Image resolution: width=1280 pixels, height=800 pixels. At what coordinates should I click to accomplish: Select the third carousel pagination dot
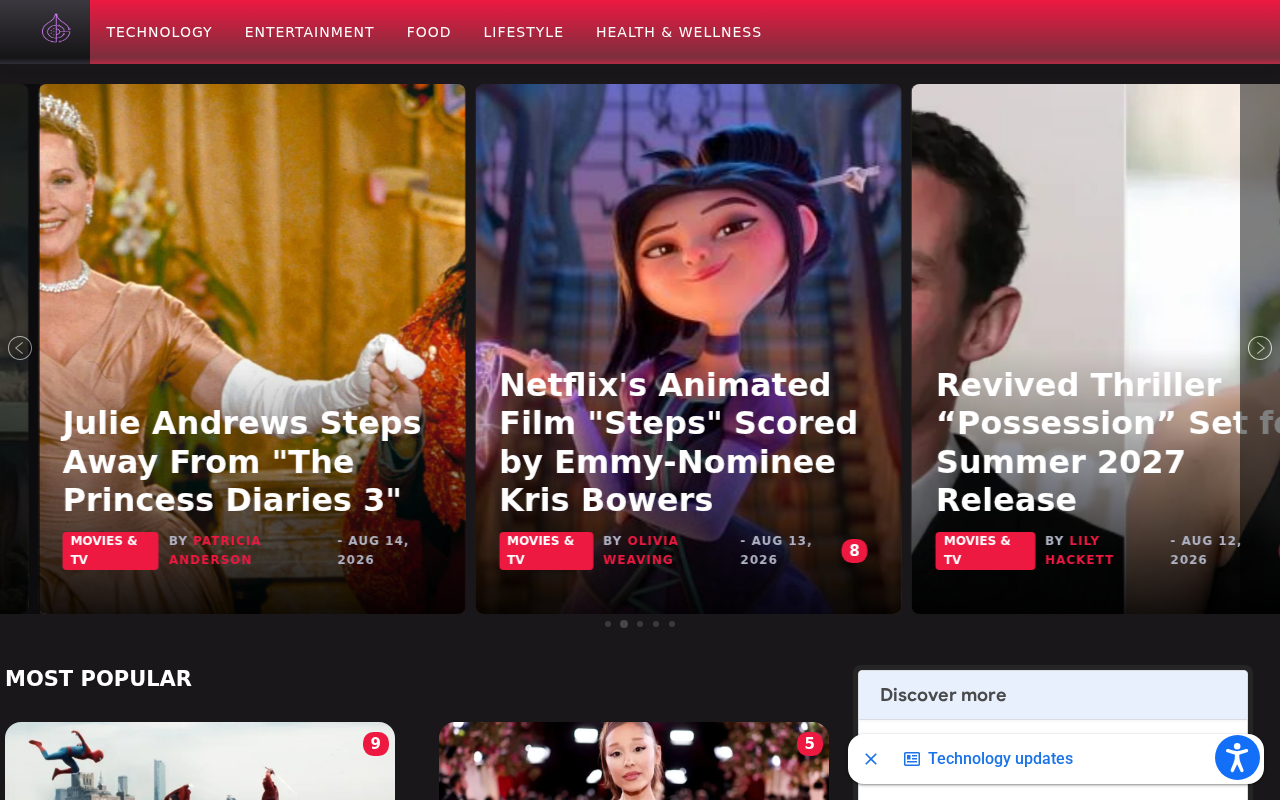(640, 624)
